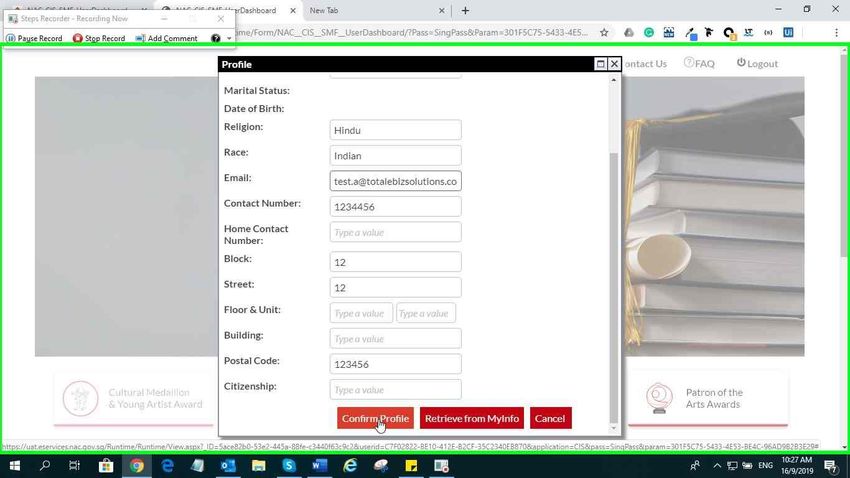Click Contact Us link behind dialog
Image resolution: width=850 pixels, height=478 pixels.
[x=645, y=63]
